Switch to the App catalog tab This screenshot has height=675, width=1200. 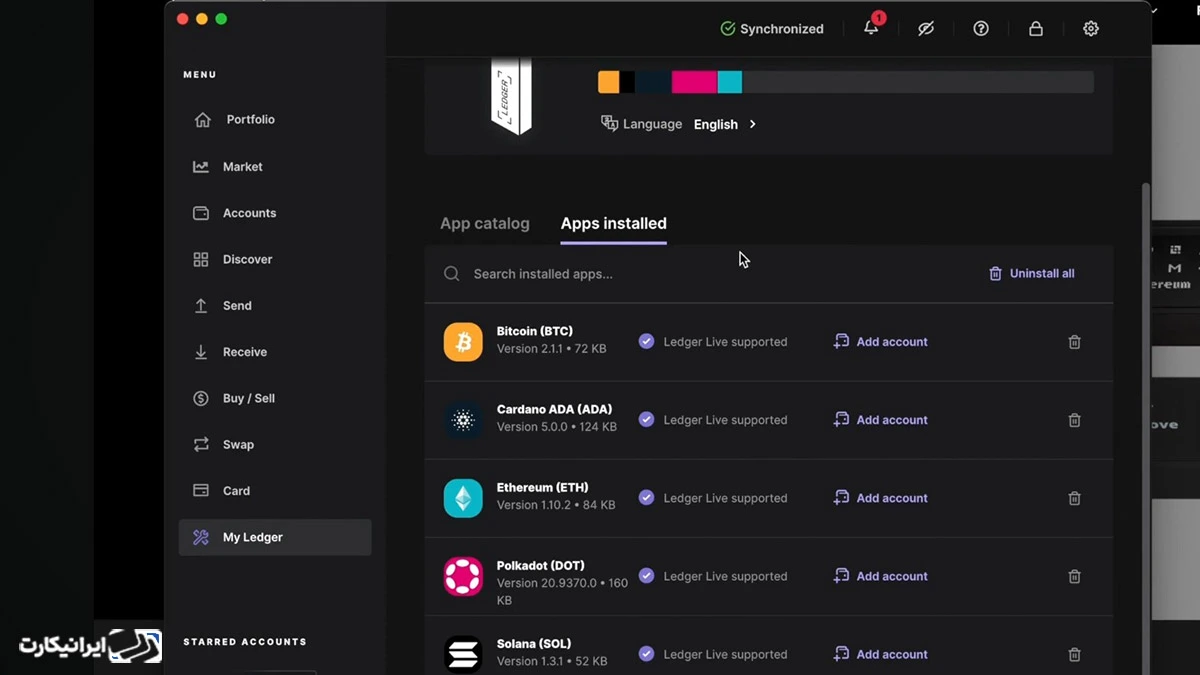[485, 224]
